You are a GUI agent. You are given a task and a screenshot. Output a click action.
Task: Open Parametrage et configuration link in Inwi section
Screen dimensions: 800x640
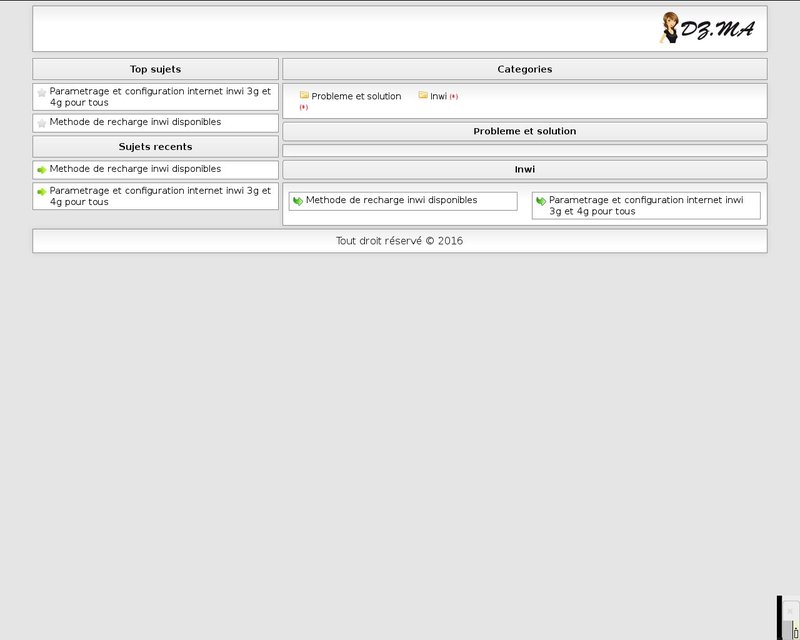tap(646, 206)
